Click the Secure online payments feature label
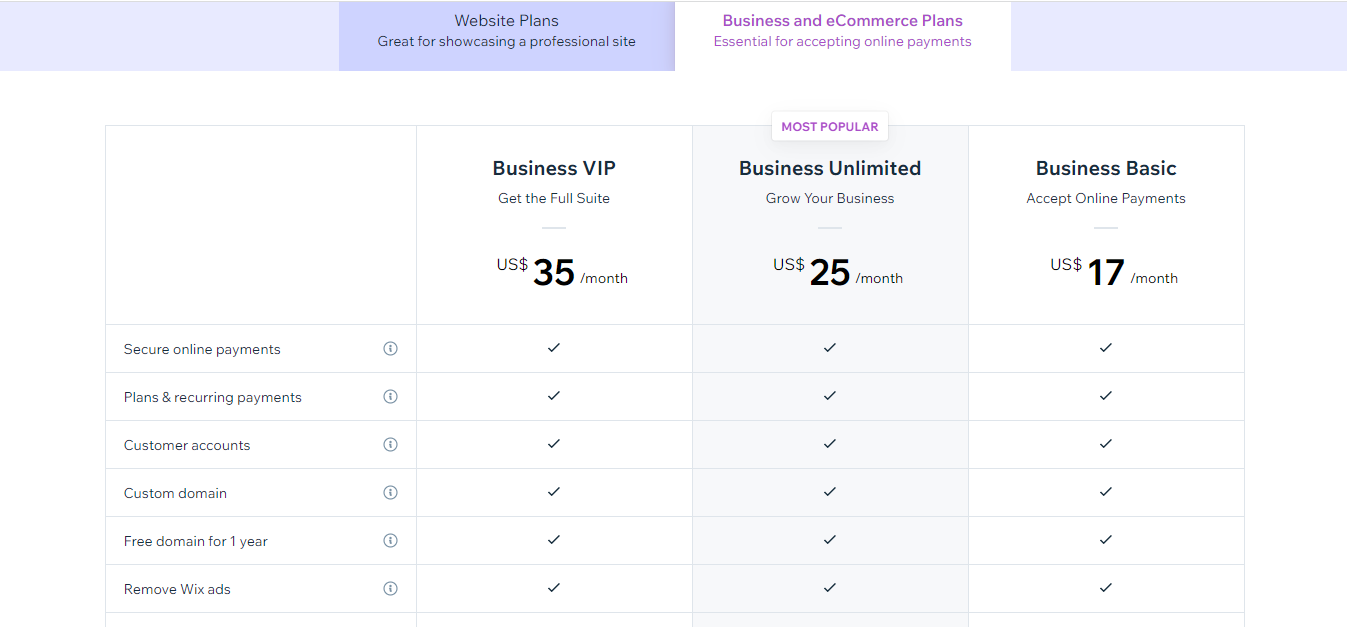The height and width of the screenshot is (627, 1347). [202, 349]
